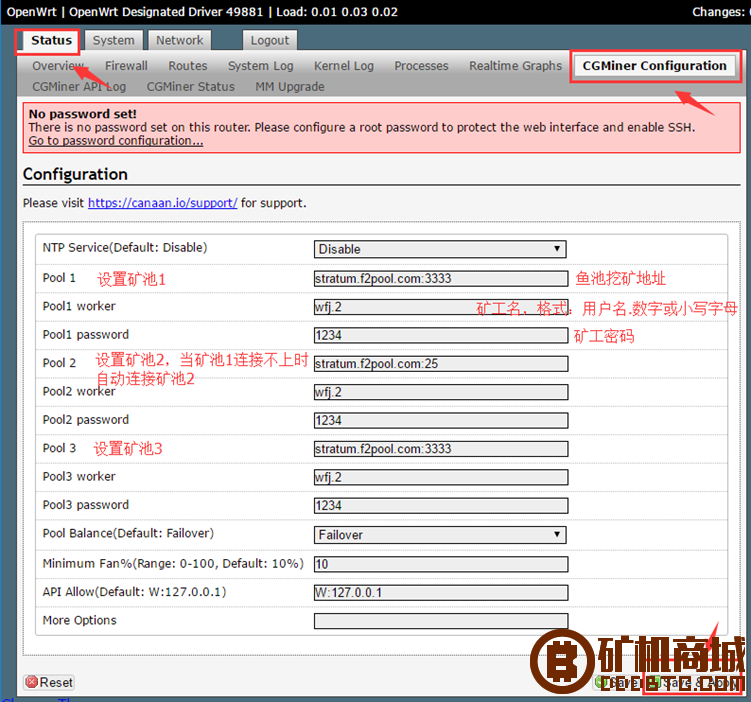Click the Configuration heading
Viewport: 751px width, 702px height.
click(75, 174)
